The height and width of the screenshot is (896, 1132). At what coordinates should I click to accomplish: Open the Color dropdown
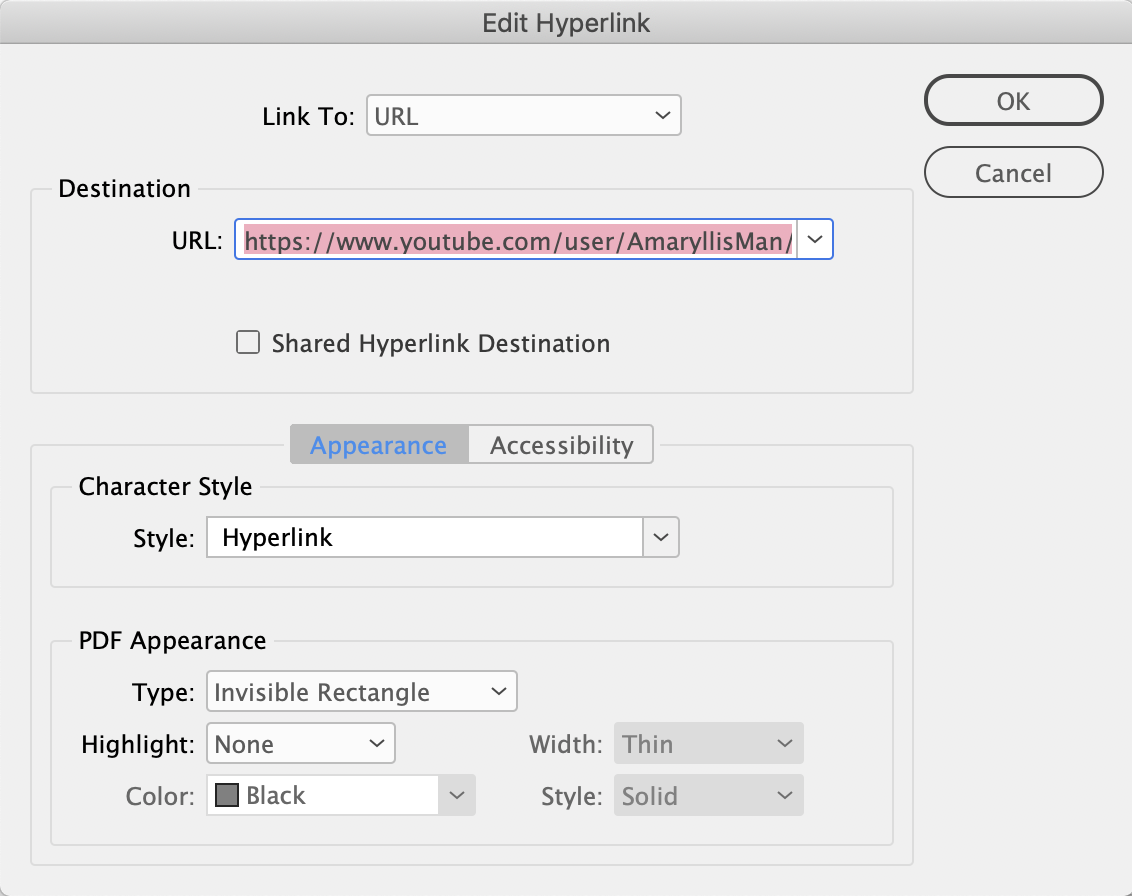pos(457,795)
